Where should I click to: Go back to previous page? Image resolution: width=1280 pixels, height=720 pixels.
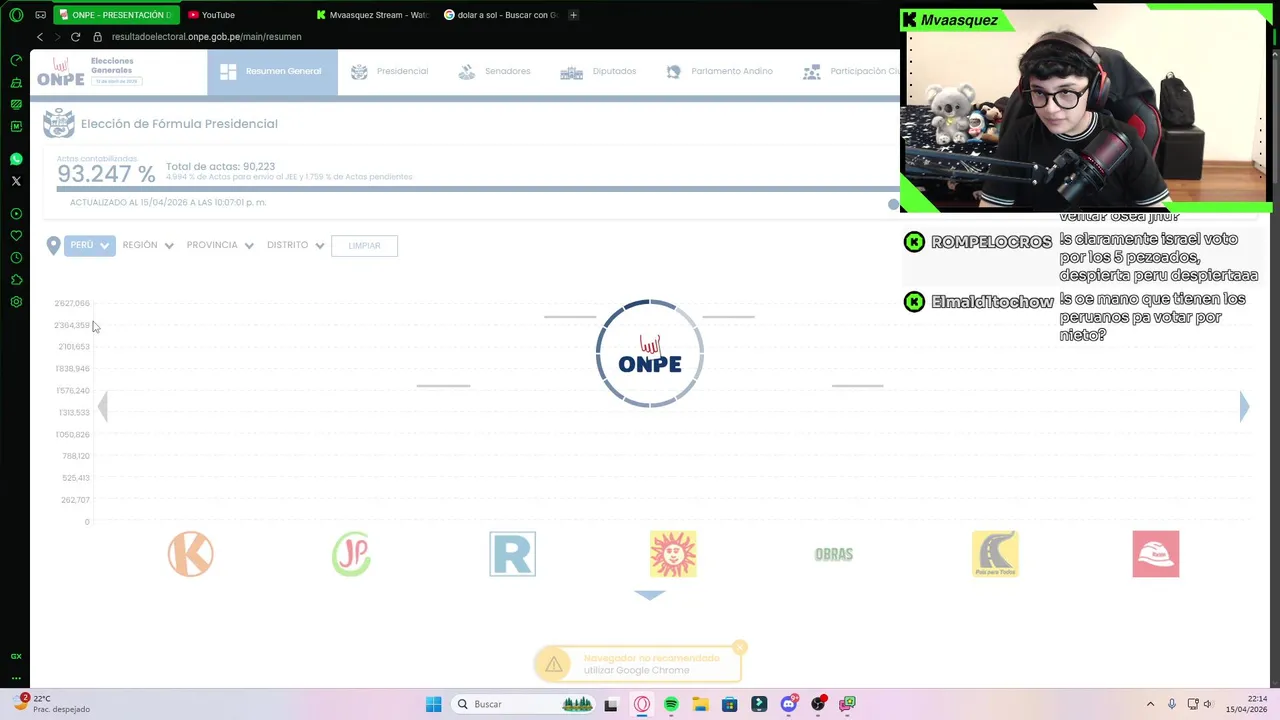pos(40,37)
